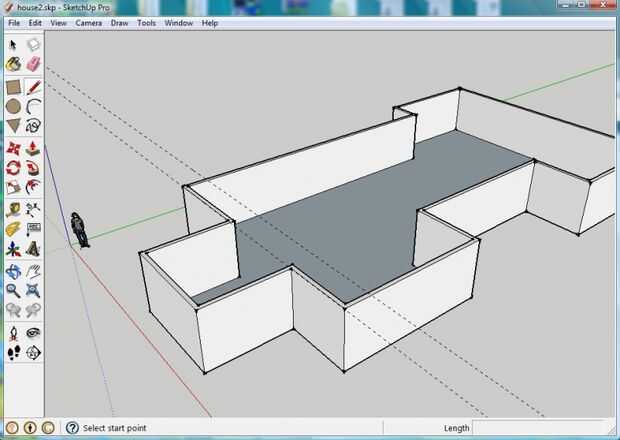Select the Move tool with red arrows

click(x=13, y=149)
